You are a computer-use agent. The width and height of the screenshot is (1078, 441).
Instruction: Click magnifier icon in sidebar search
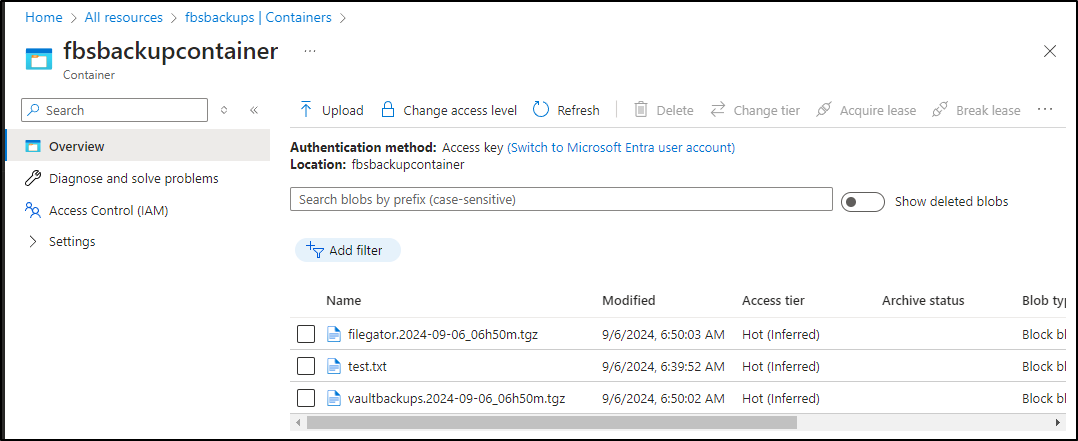point(34,110)
